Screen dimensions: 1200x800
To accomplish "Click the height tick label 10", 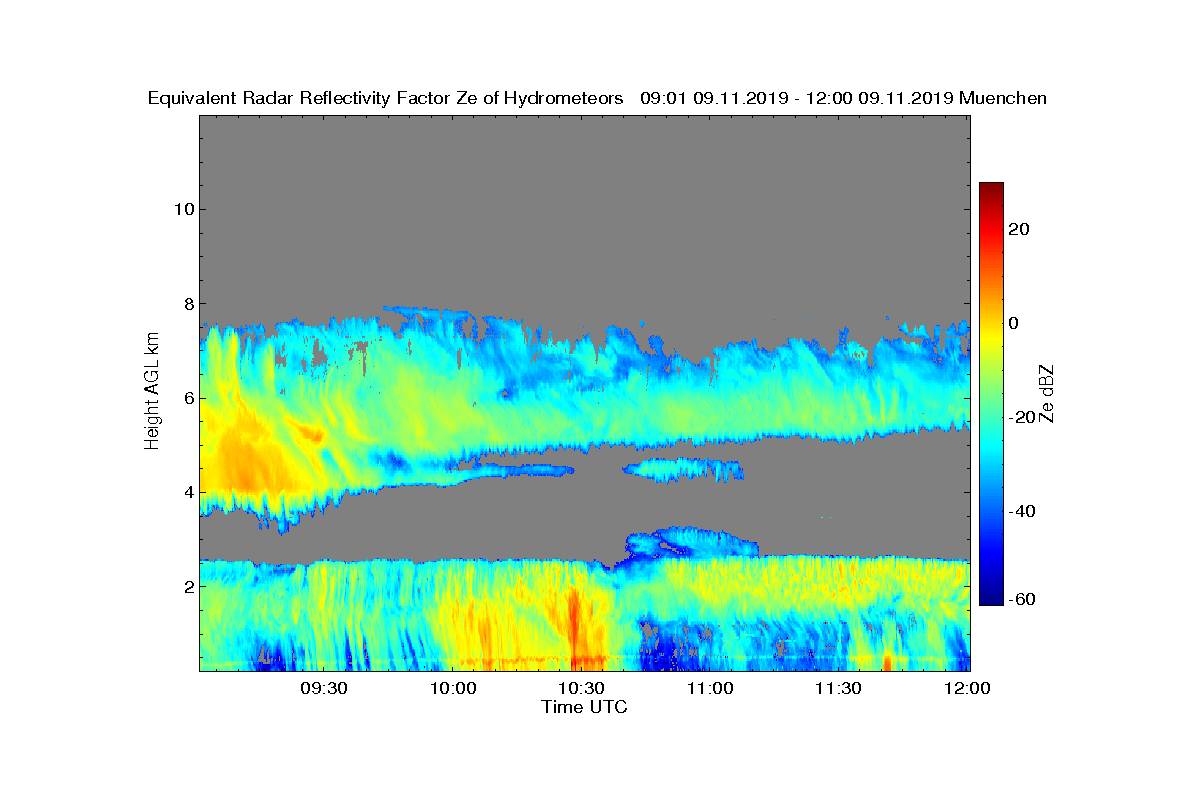I will [183, 209].
